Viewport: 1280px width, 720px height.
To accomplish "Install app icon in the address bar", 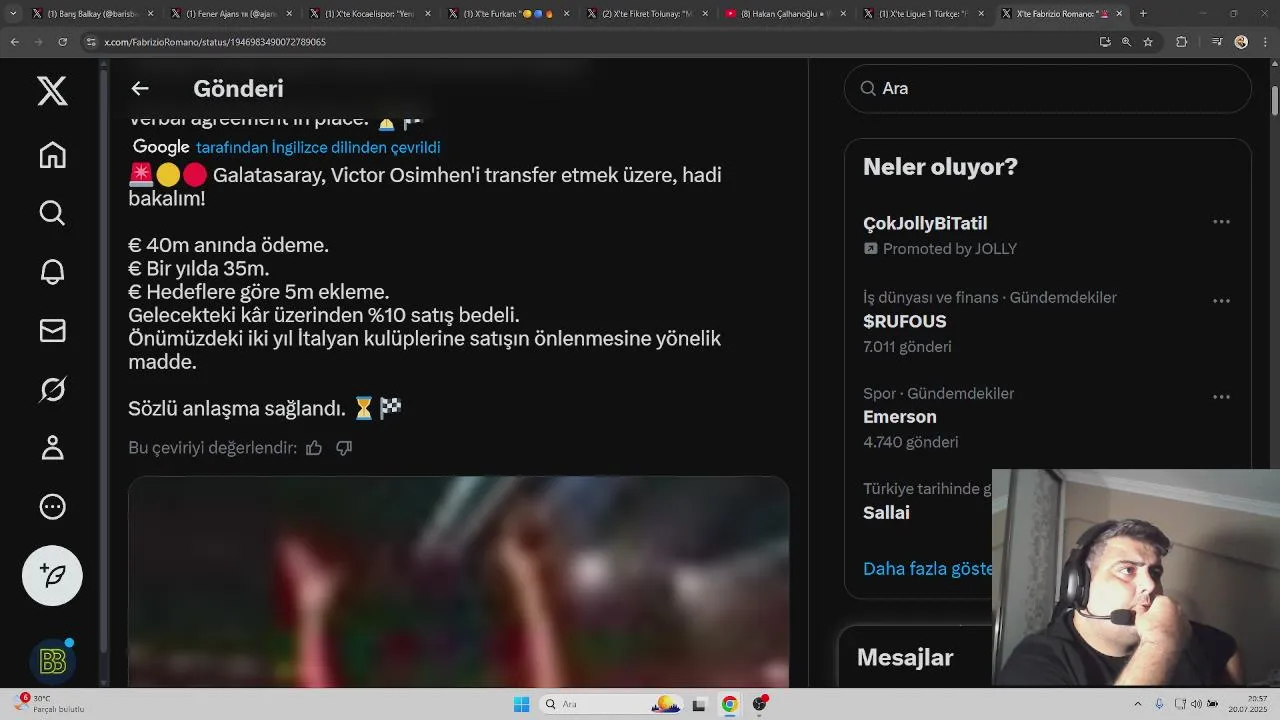I will tap(1105, 42).
